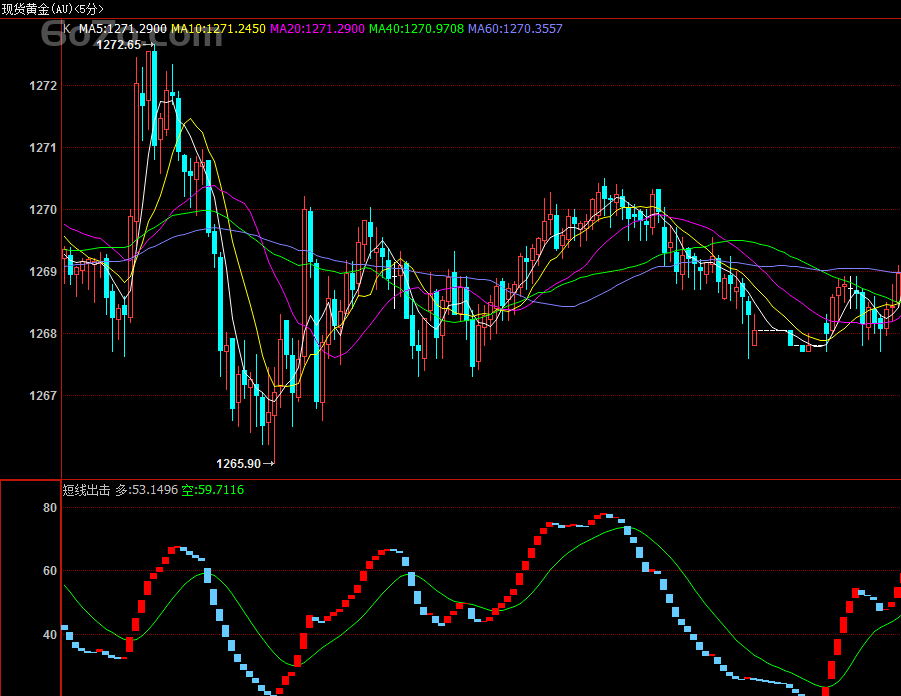Click the 1271 price axis label
This screenshot has width=901, height=696.
43,148
